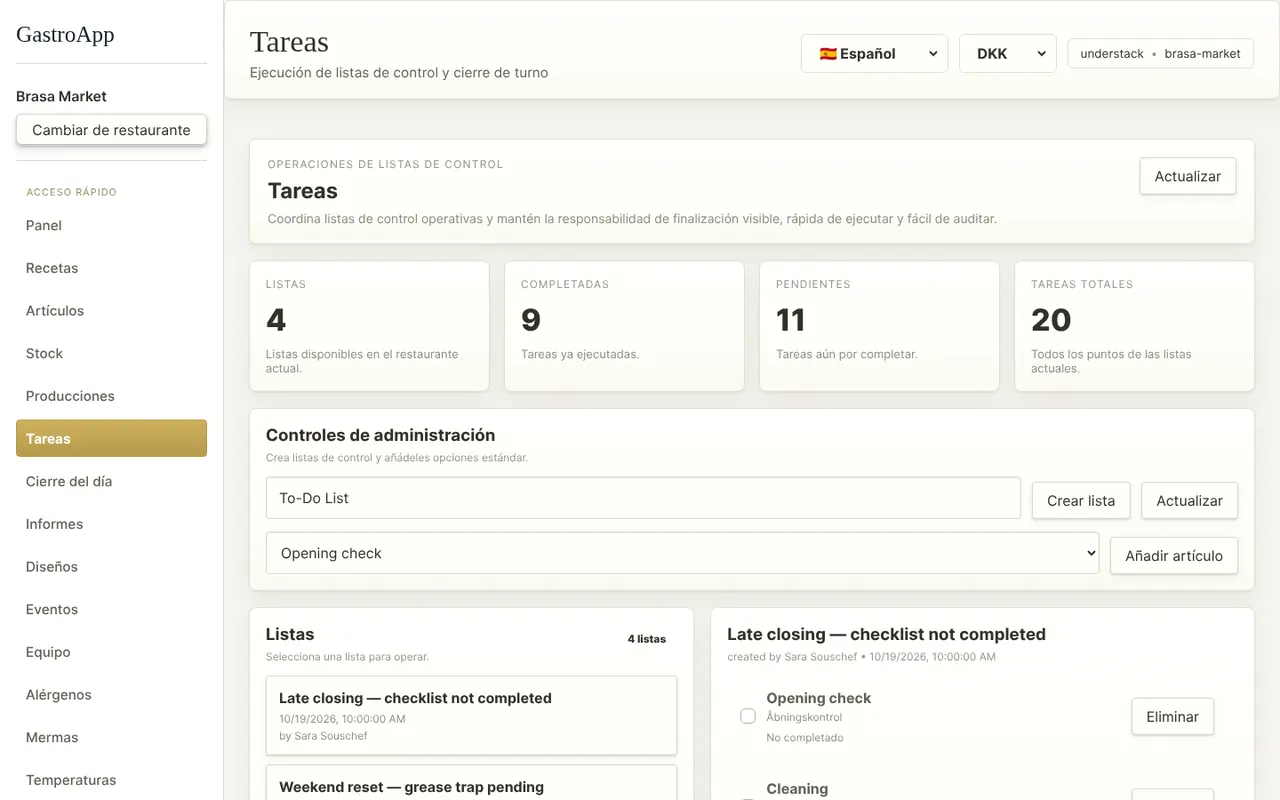Go to Equipo in the sidebar

click(x=111, y=652)
